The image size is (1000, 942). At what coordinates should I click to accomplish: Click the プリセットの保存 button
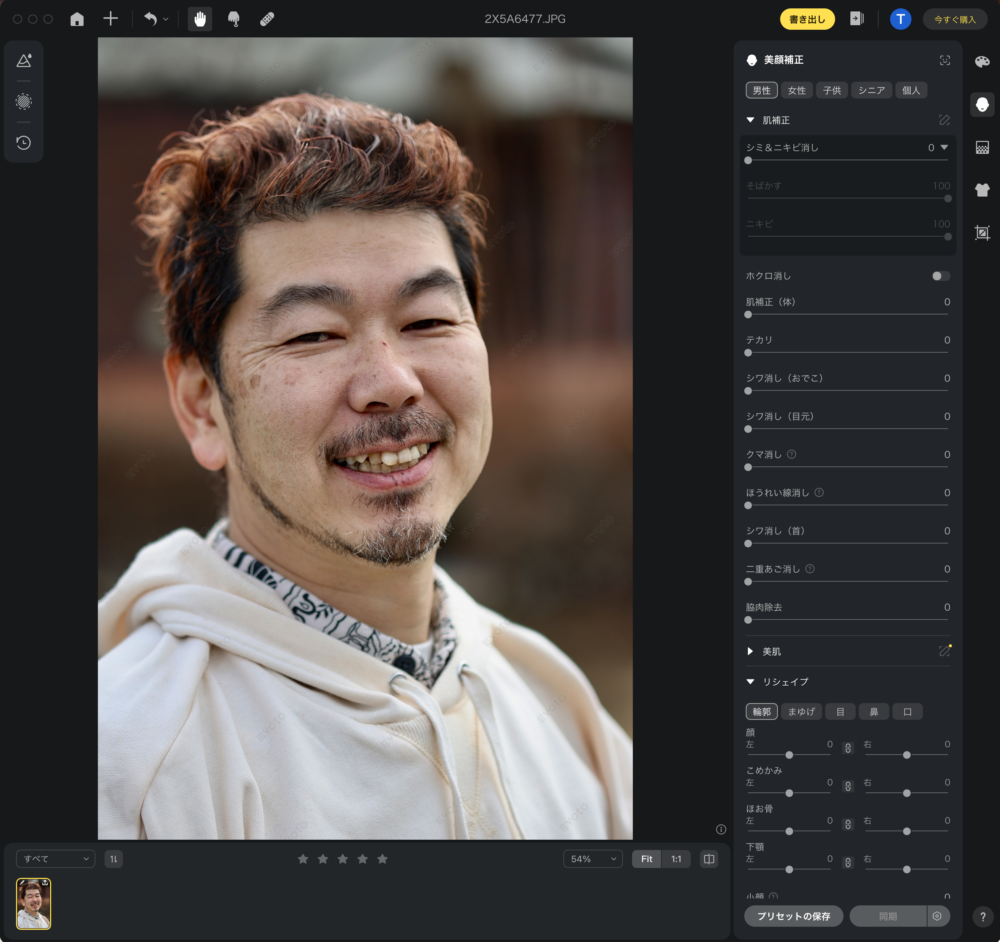click(x=793, y=916)
